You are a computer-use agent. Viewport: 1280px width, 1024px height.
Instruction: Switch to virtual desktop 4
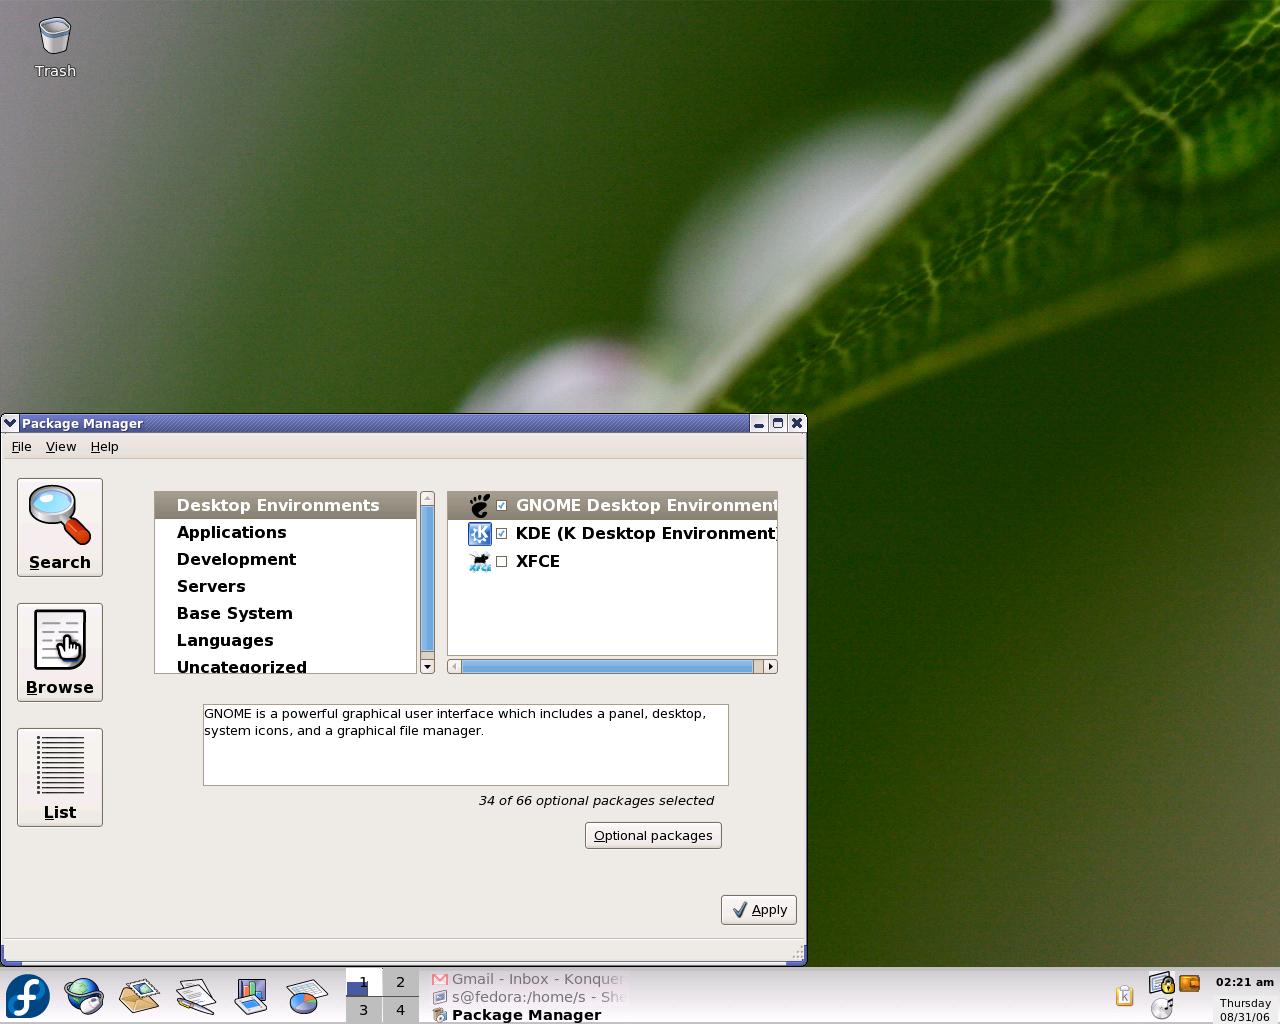point(400,1009)
